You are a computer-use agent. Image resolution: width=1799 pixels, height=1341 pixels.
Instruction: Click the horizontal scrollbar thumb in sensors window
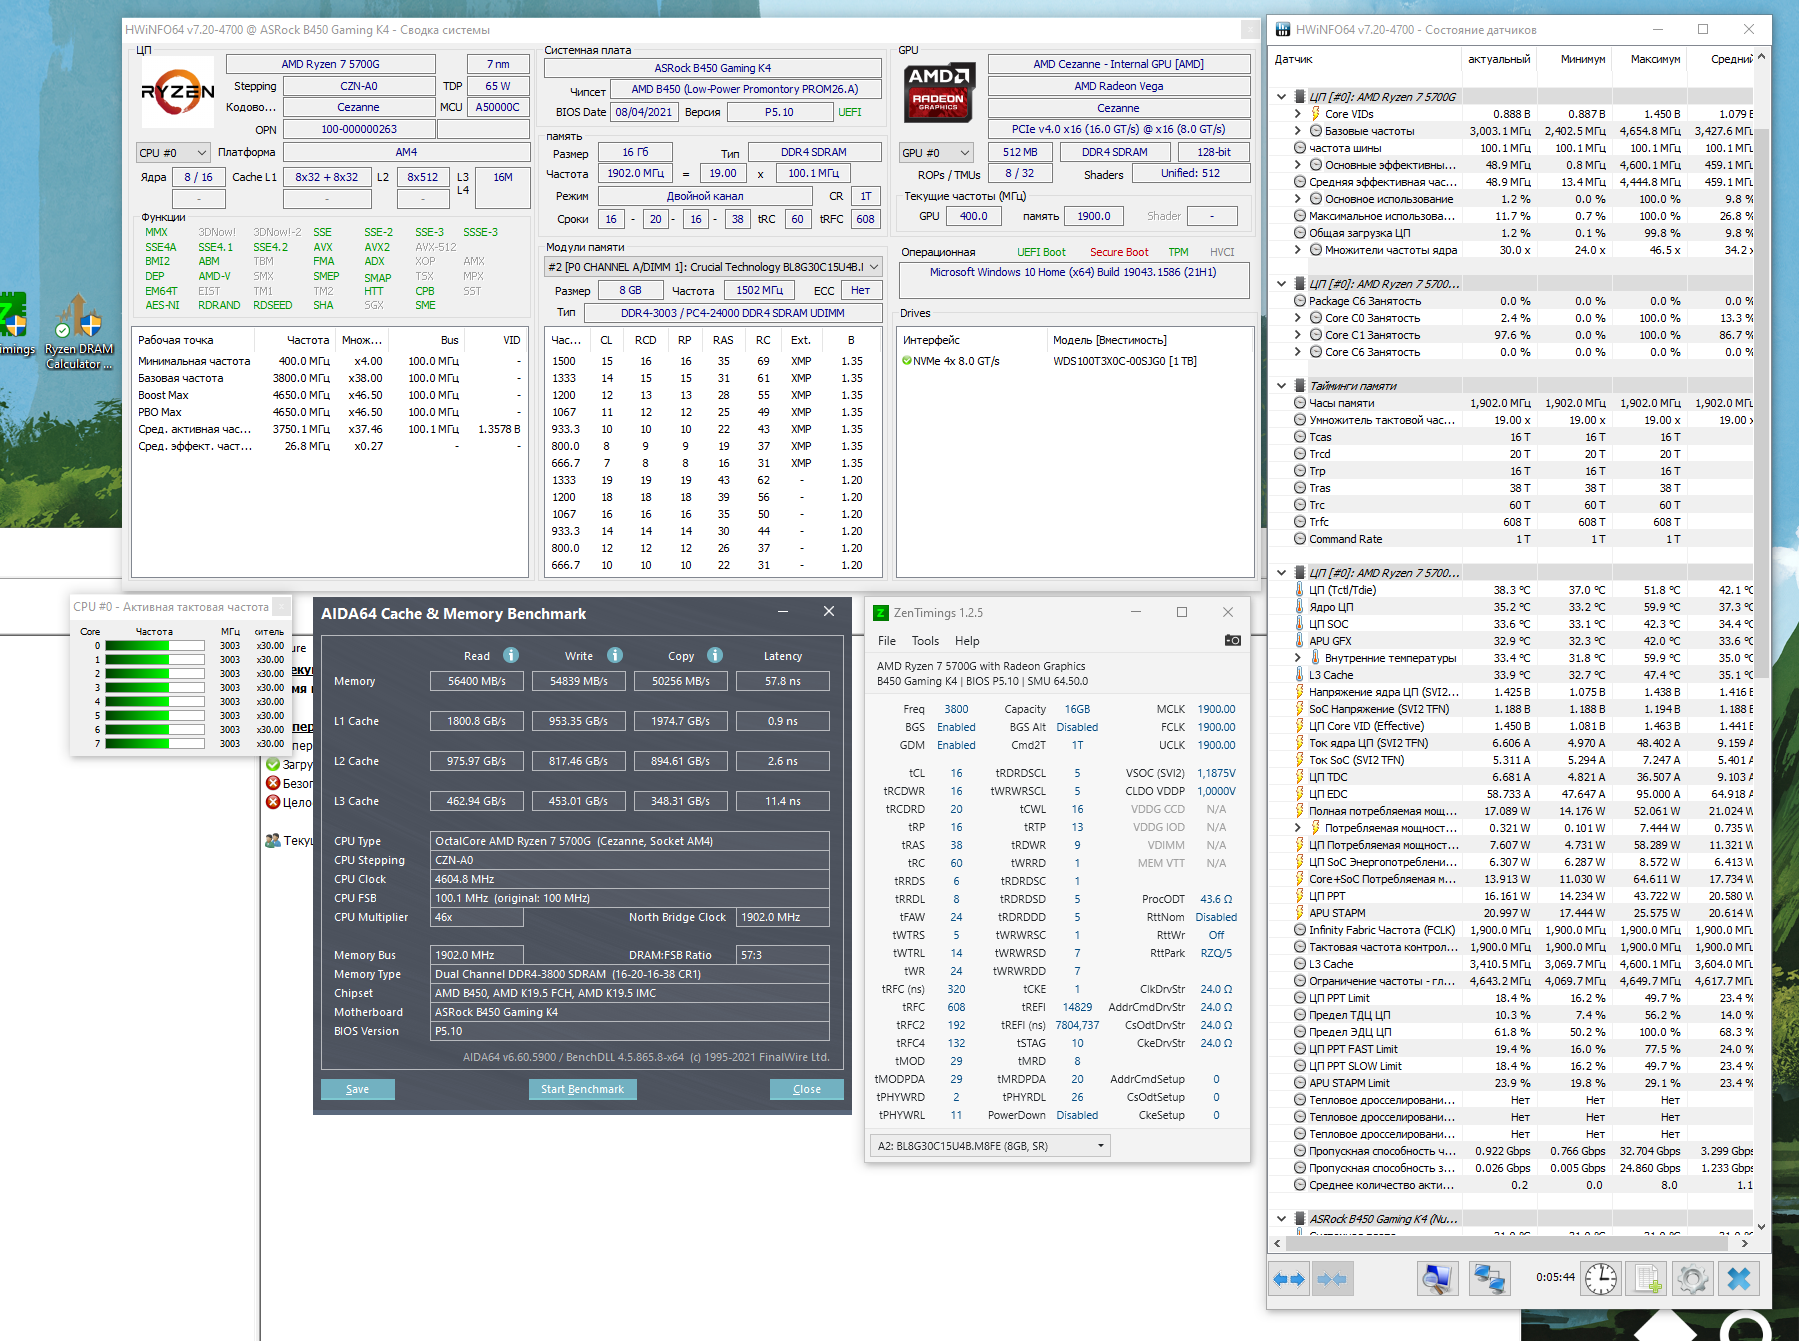(1507, 1243)
